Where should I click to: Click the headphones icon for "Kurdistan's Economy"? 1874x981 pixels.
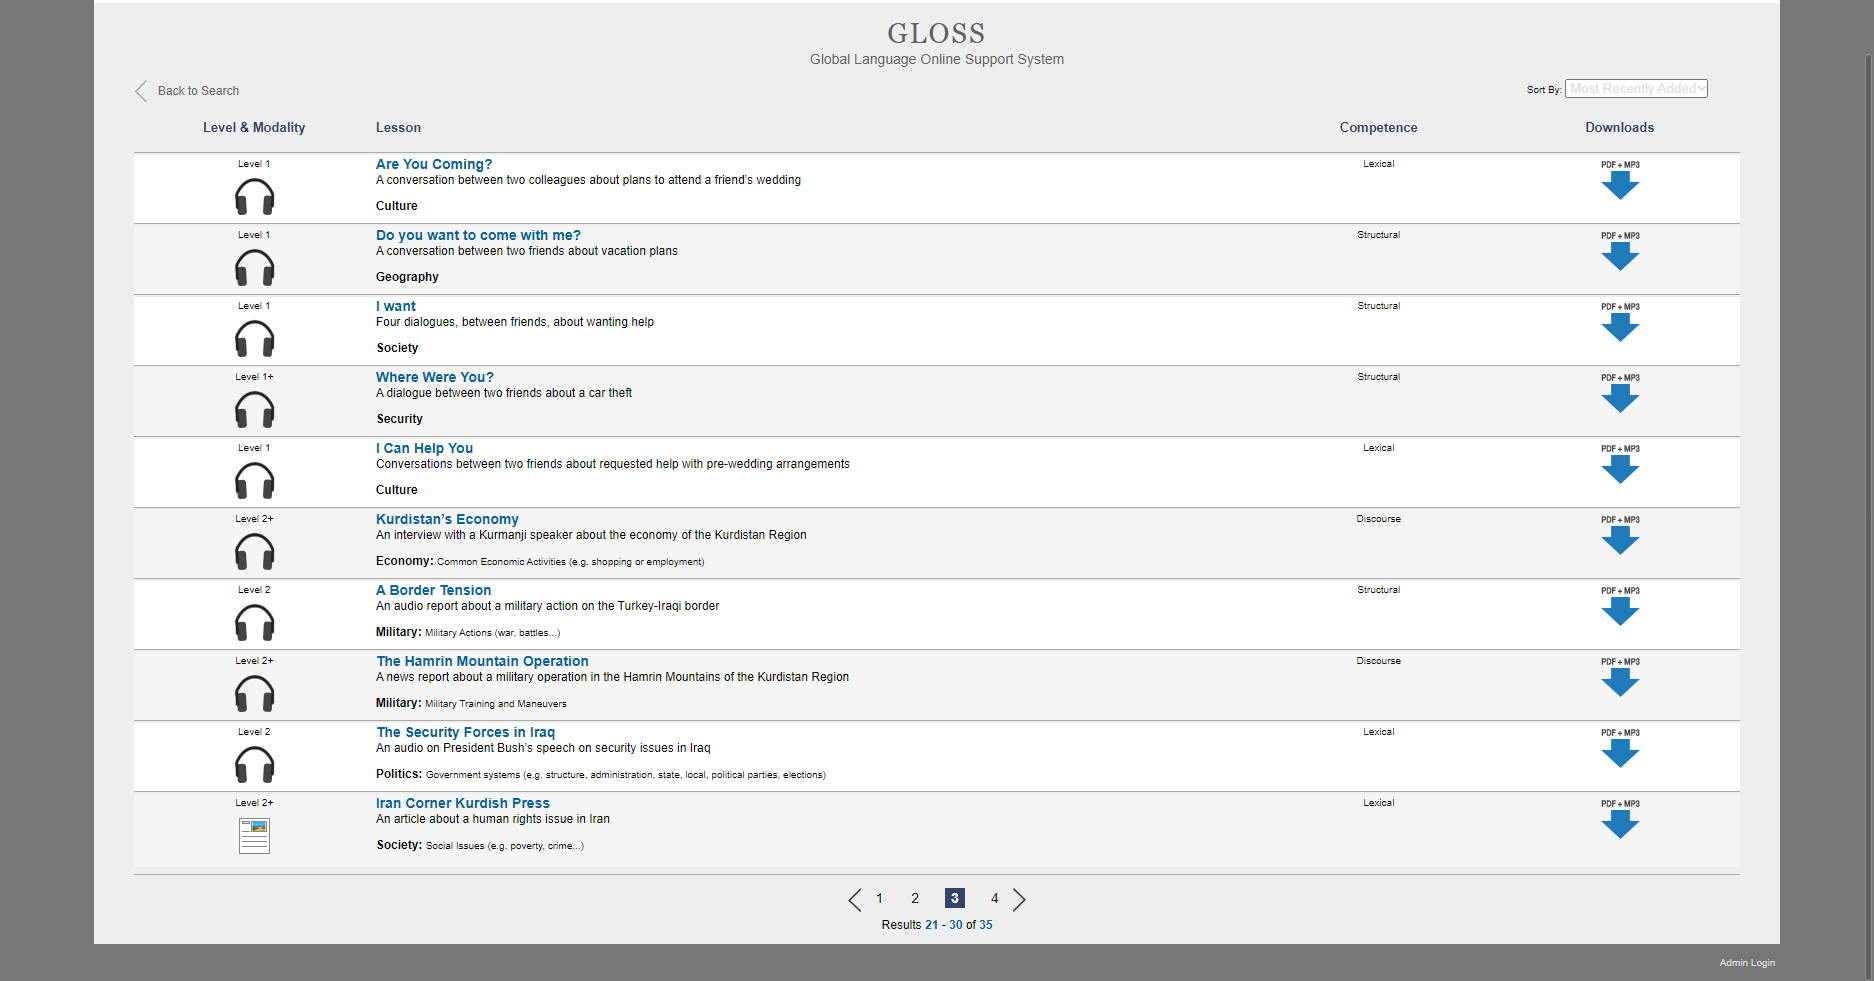[254, 551]
